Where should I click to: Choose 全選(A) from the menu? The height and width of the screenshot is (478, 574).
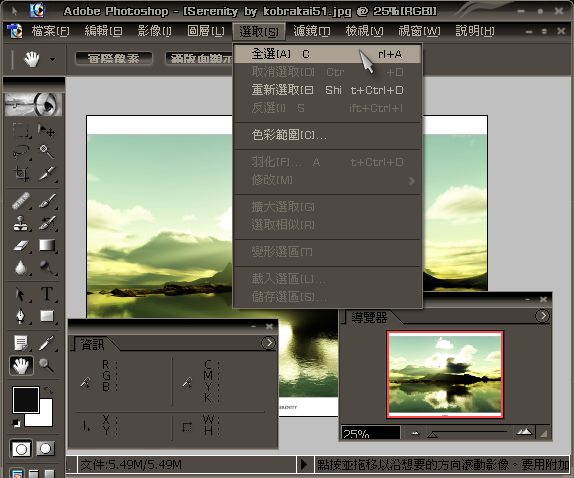point(328,54)
